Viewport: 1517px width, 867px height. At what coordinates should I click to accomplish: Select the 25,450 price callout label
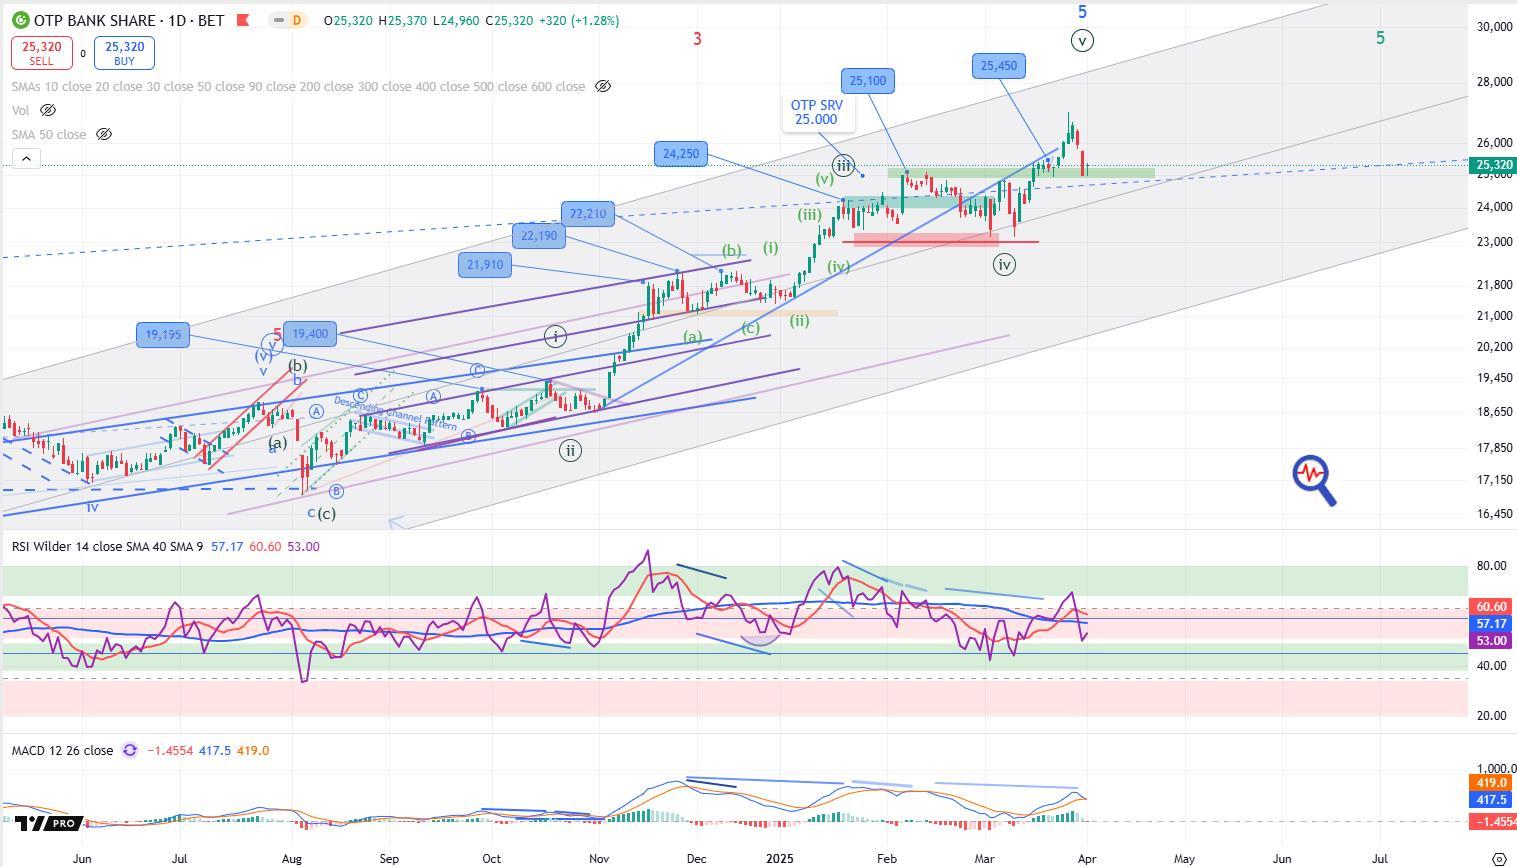[999, 66]
